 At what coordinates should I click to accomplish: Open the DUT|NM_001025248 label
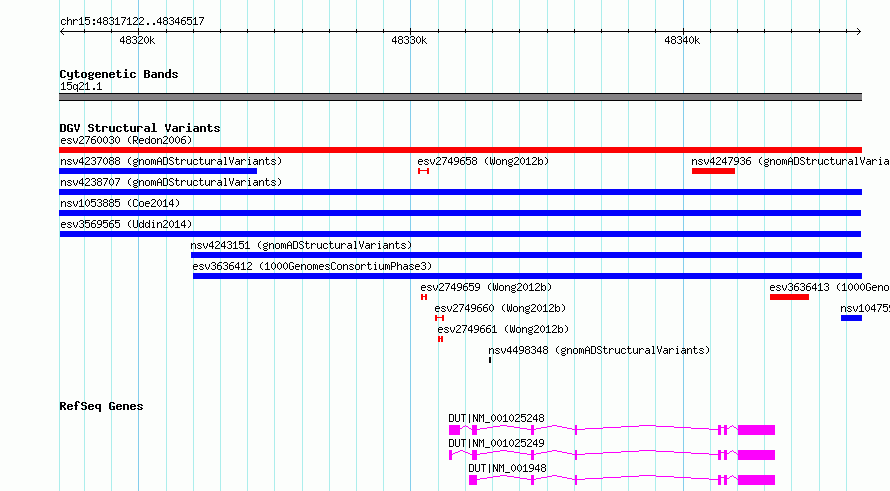pos(496,418)
